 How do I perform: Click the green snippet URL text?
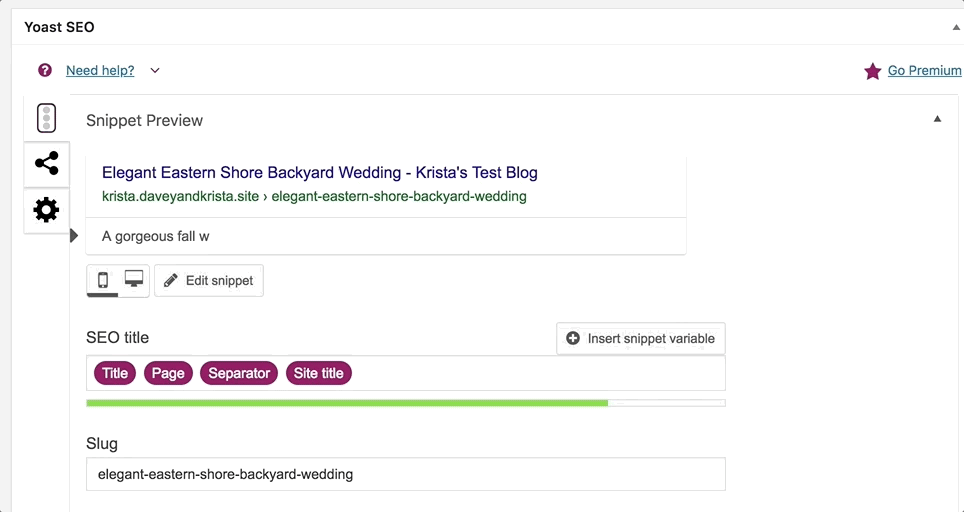tap(314, 197)
